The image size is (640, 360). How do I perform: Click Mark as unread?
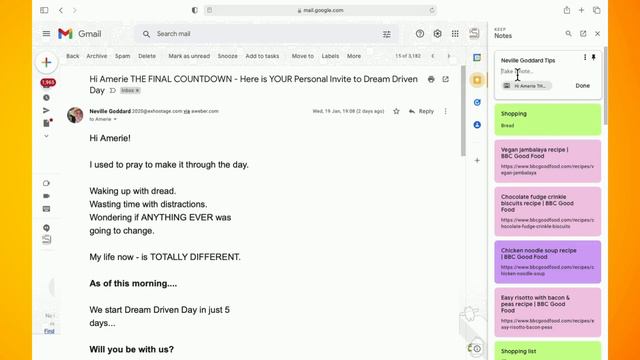189,56
